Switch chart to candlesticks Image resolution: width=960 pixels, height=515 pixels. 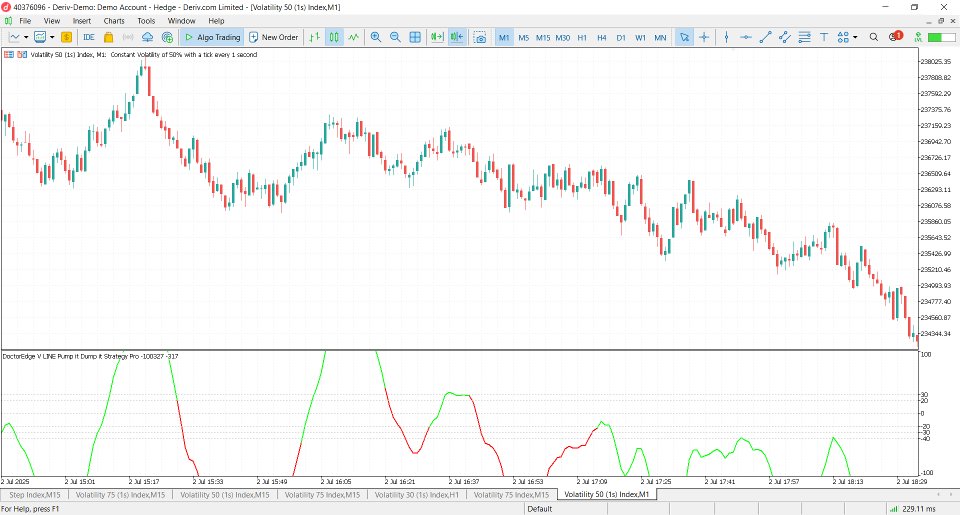[334, 37]
